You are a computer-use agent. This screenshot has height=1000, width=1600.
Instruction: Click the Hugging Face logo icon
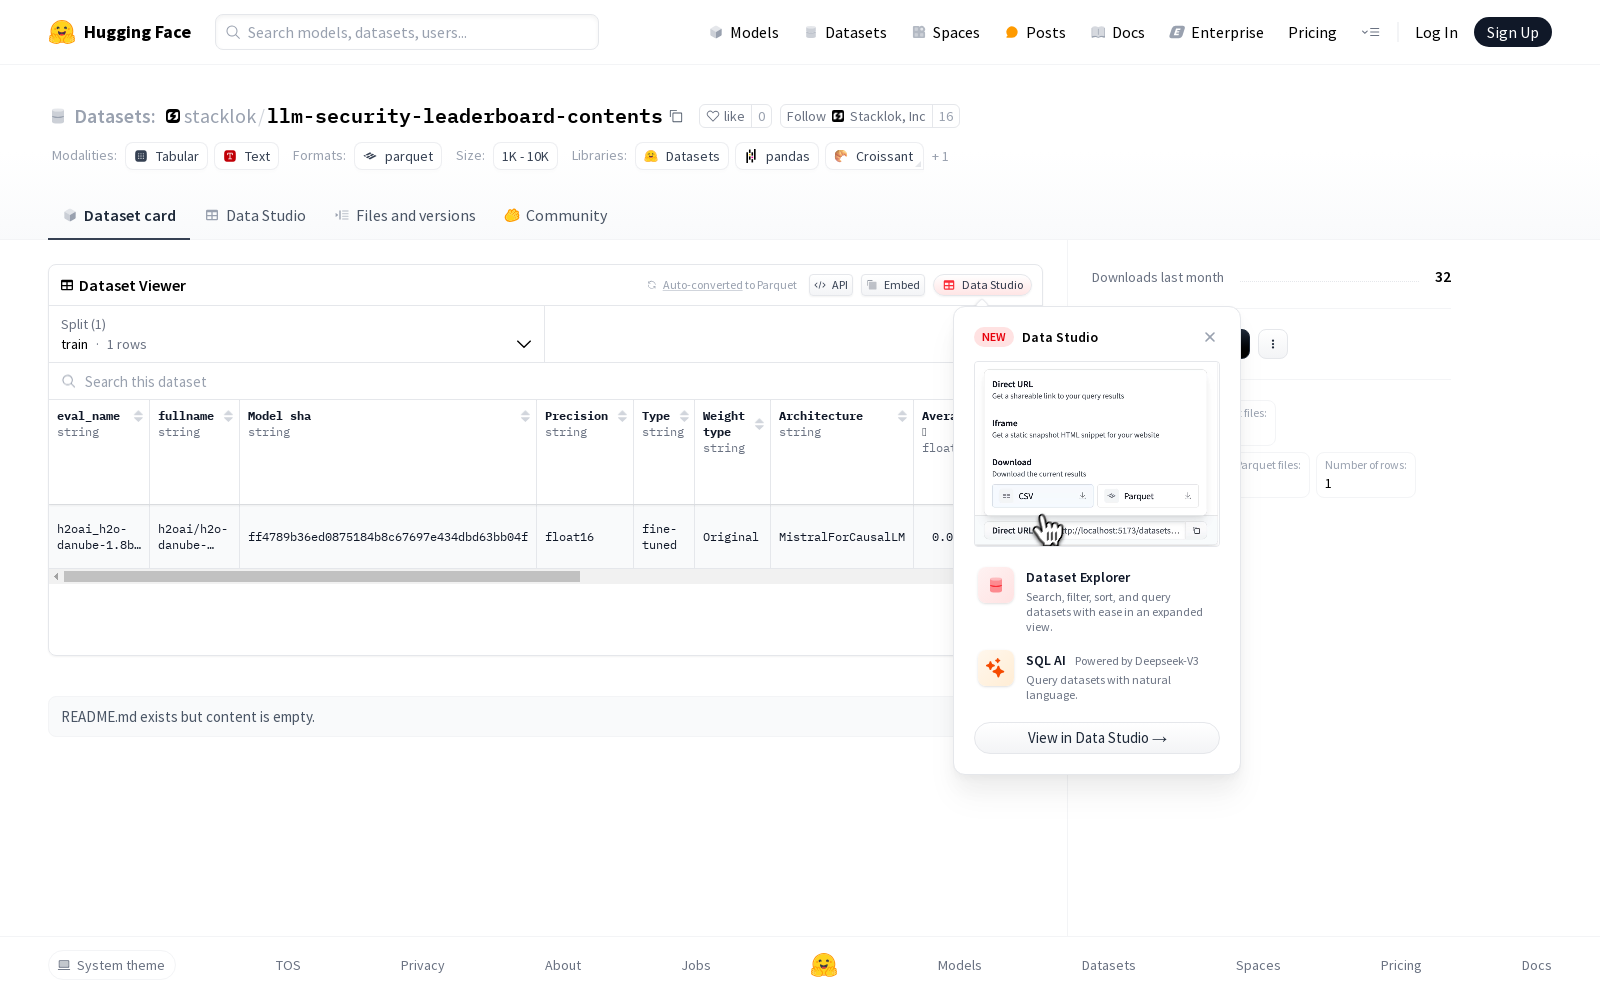pyautogui.click(x=62, y=32)
